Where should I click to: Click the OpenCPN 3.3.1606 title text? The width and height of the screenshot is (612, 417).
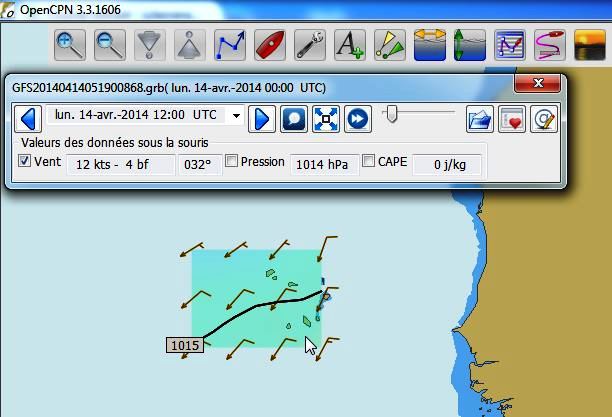pyautogui.click(x=70, y=9)
